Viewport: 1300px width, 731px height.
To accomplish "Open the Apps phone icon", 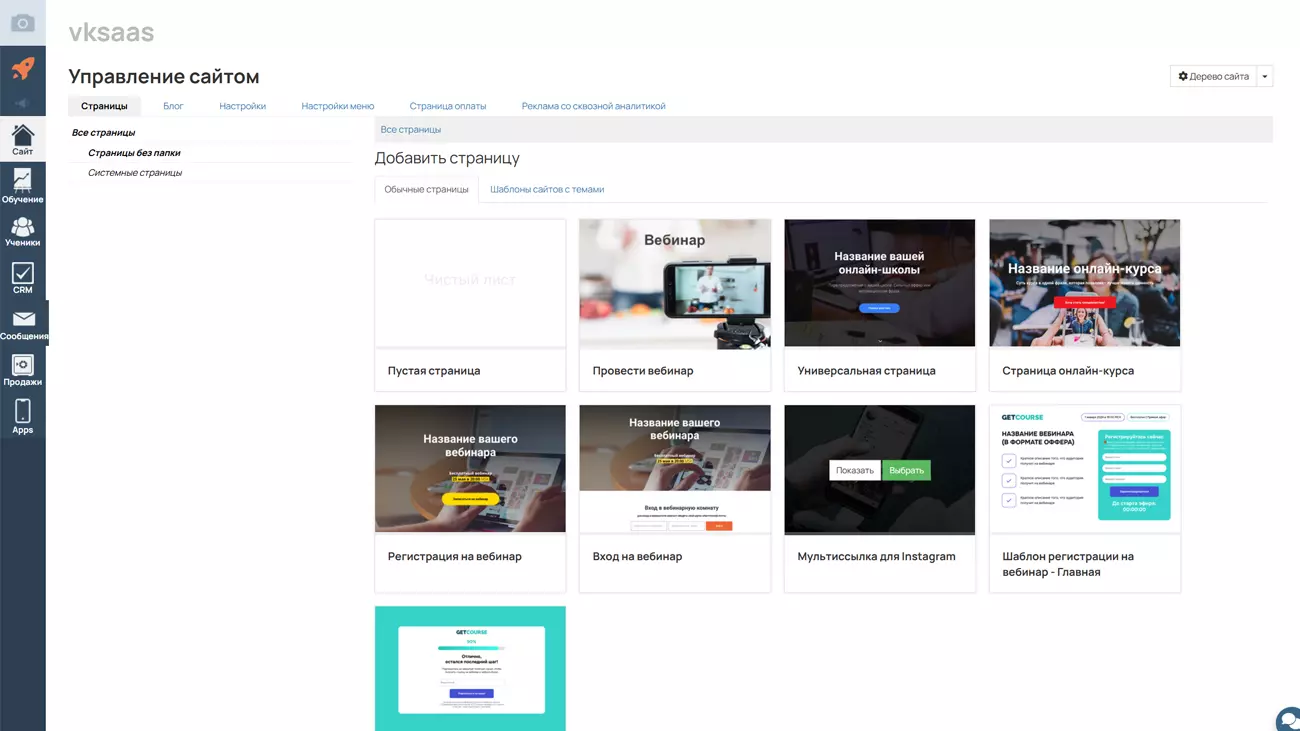I will pyautogui.click(x=22, y=416).
